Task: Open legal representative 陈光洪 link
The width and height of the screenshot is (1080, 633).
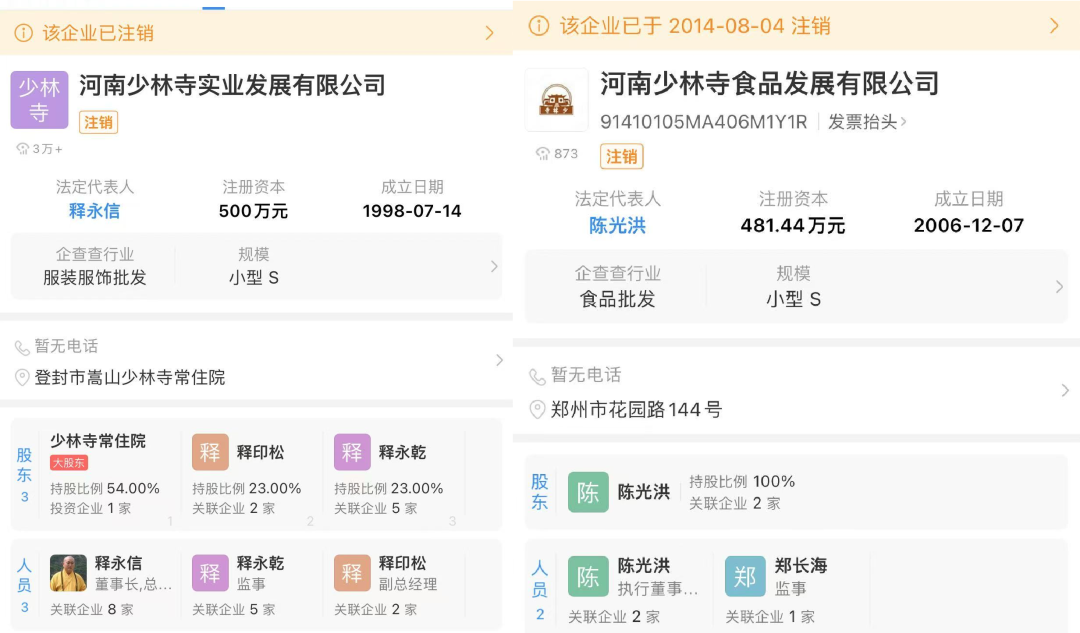Action: [617, 225]
